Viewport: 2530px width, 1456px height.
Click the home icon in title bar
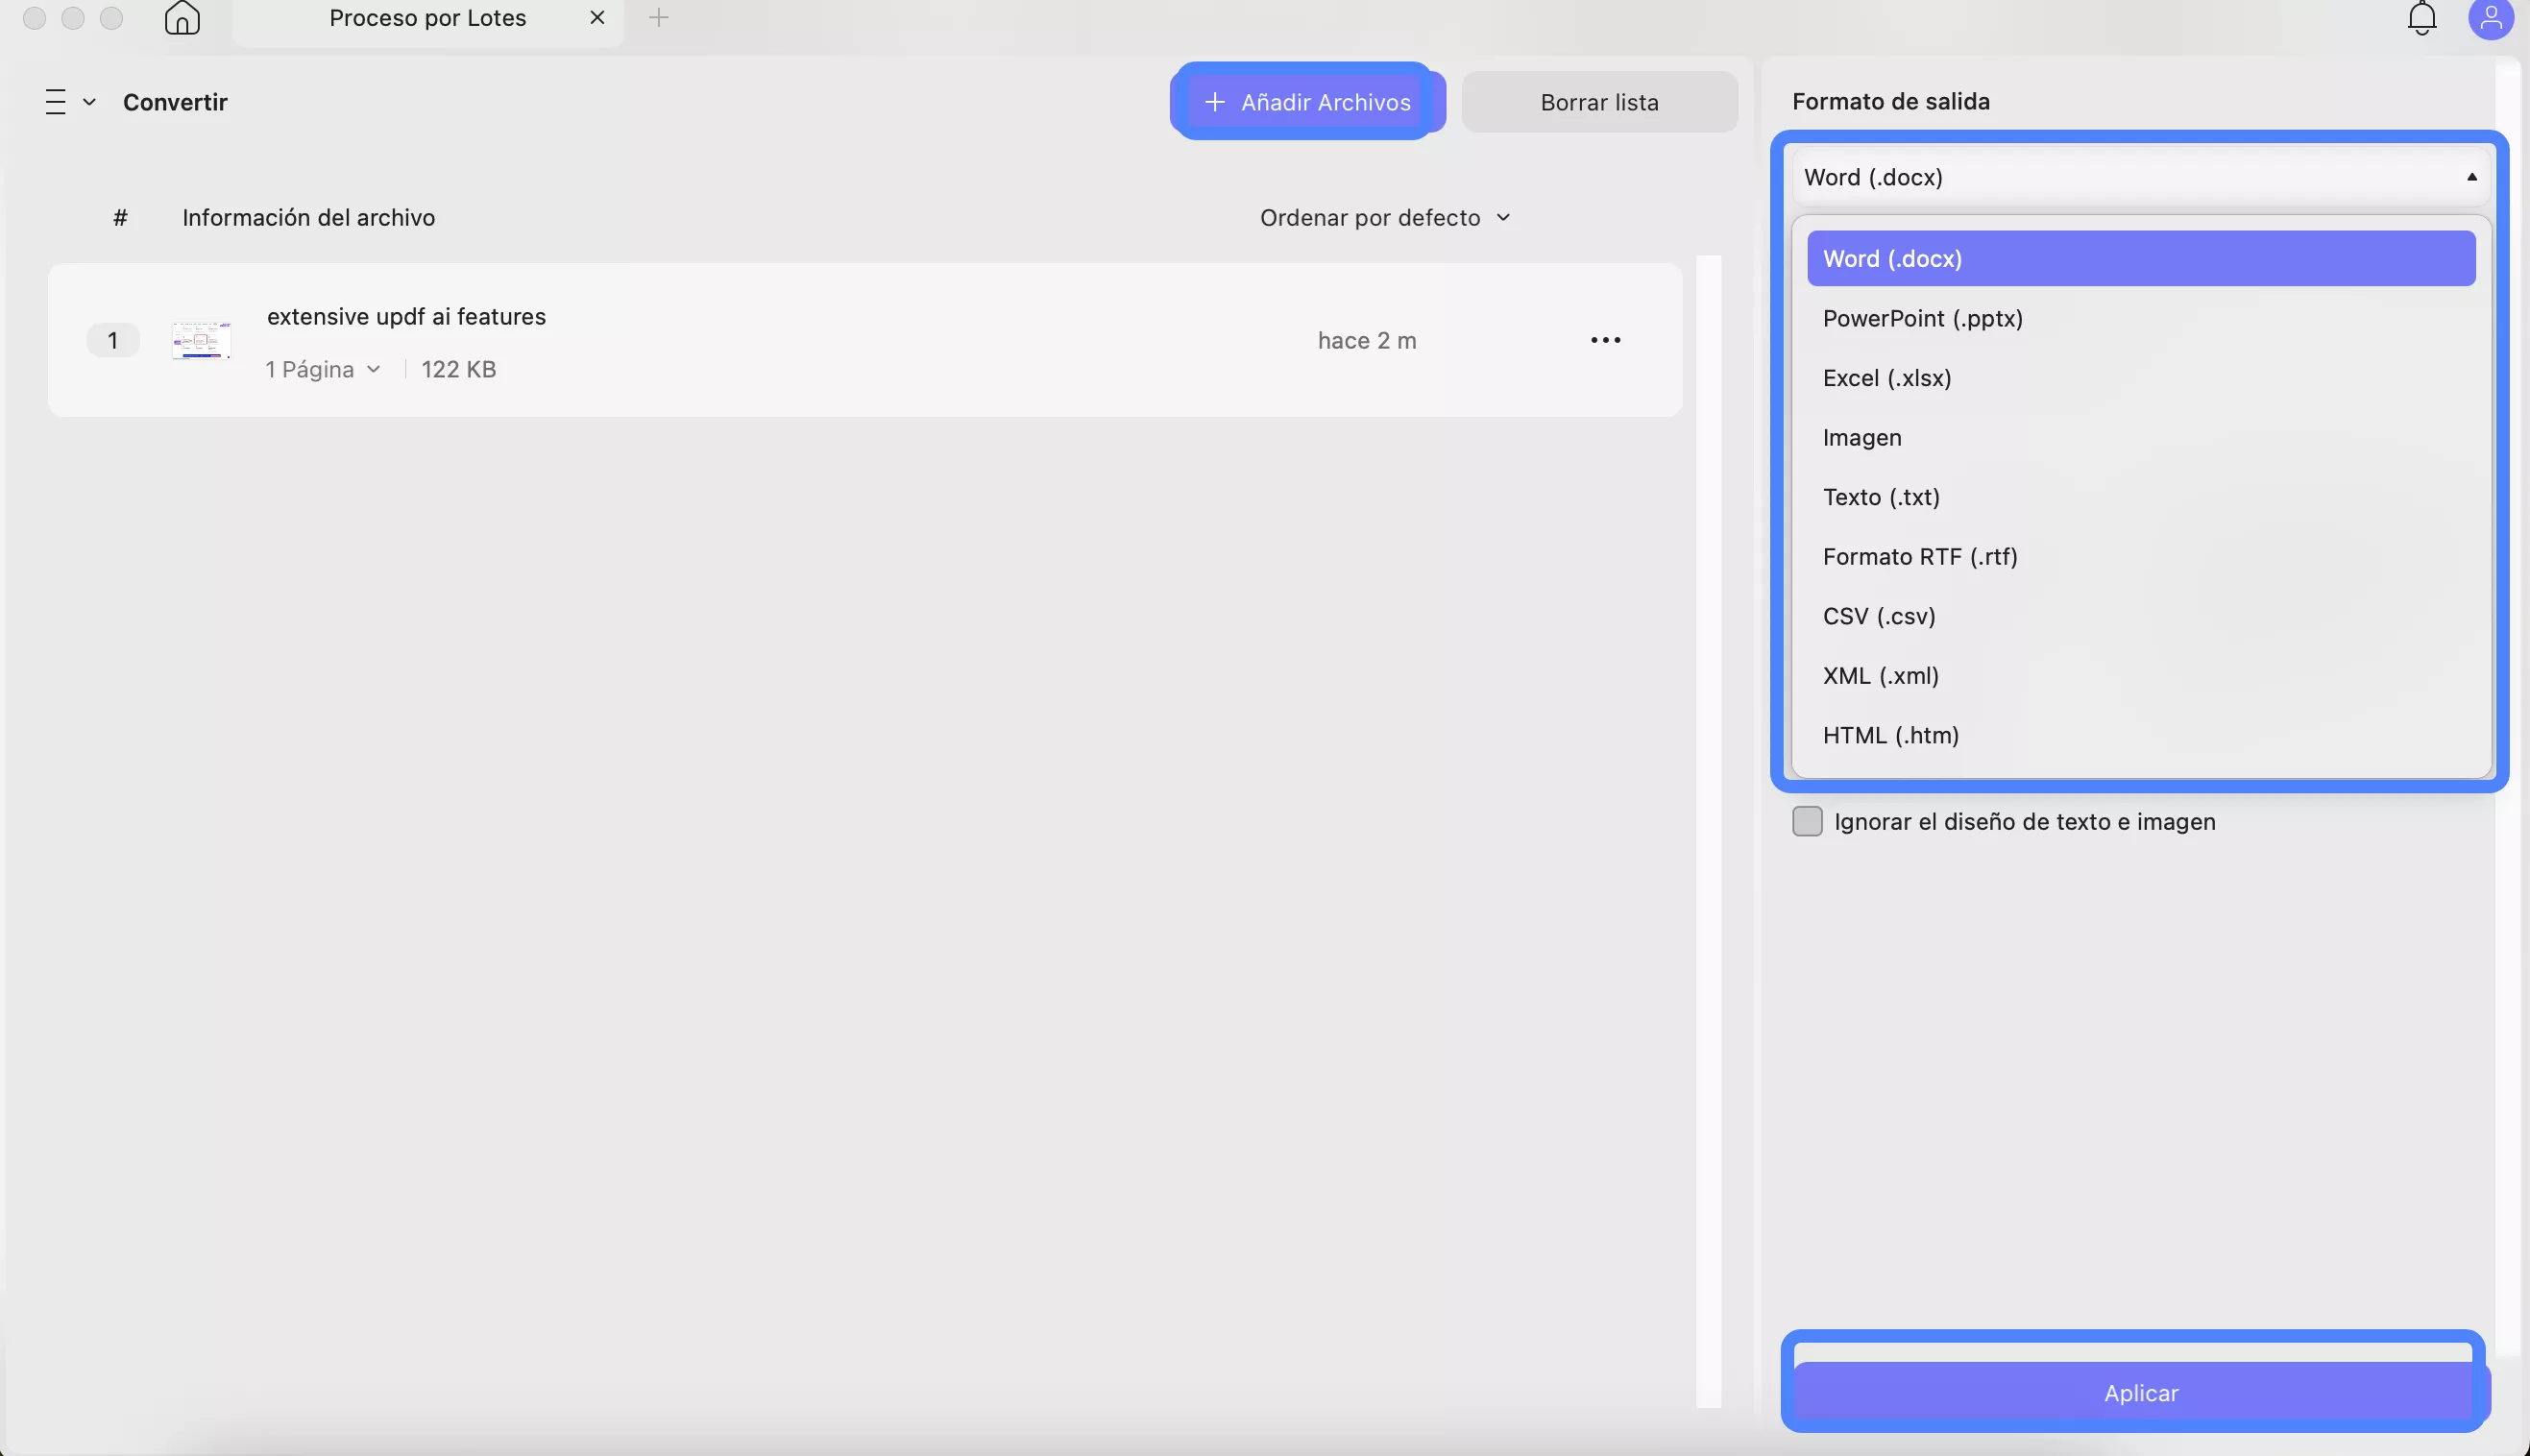tap(182, 18)
